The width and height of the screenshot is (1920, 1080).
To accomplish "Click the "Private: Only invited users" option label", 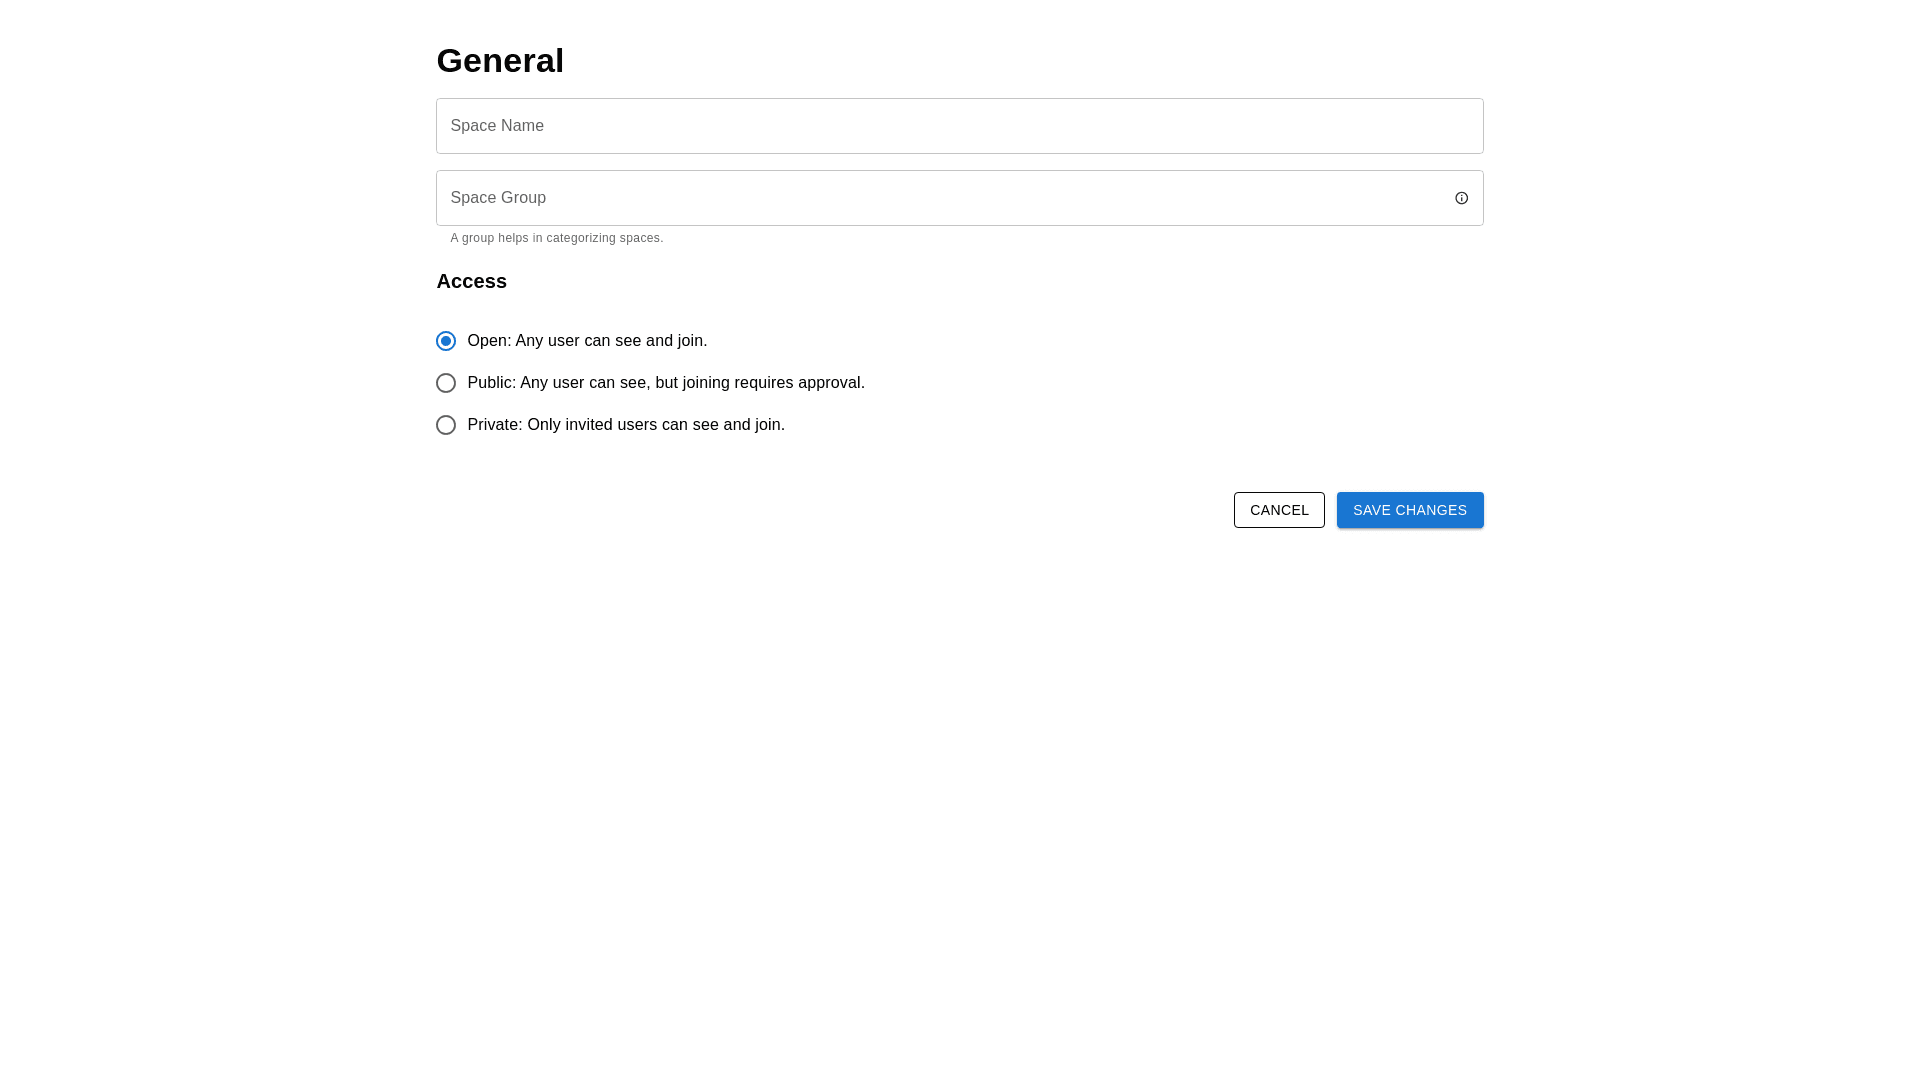I will pyautogui.click(x=625, y=425).
